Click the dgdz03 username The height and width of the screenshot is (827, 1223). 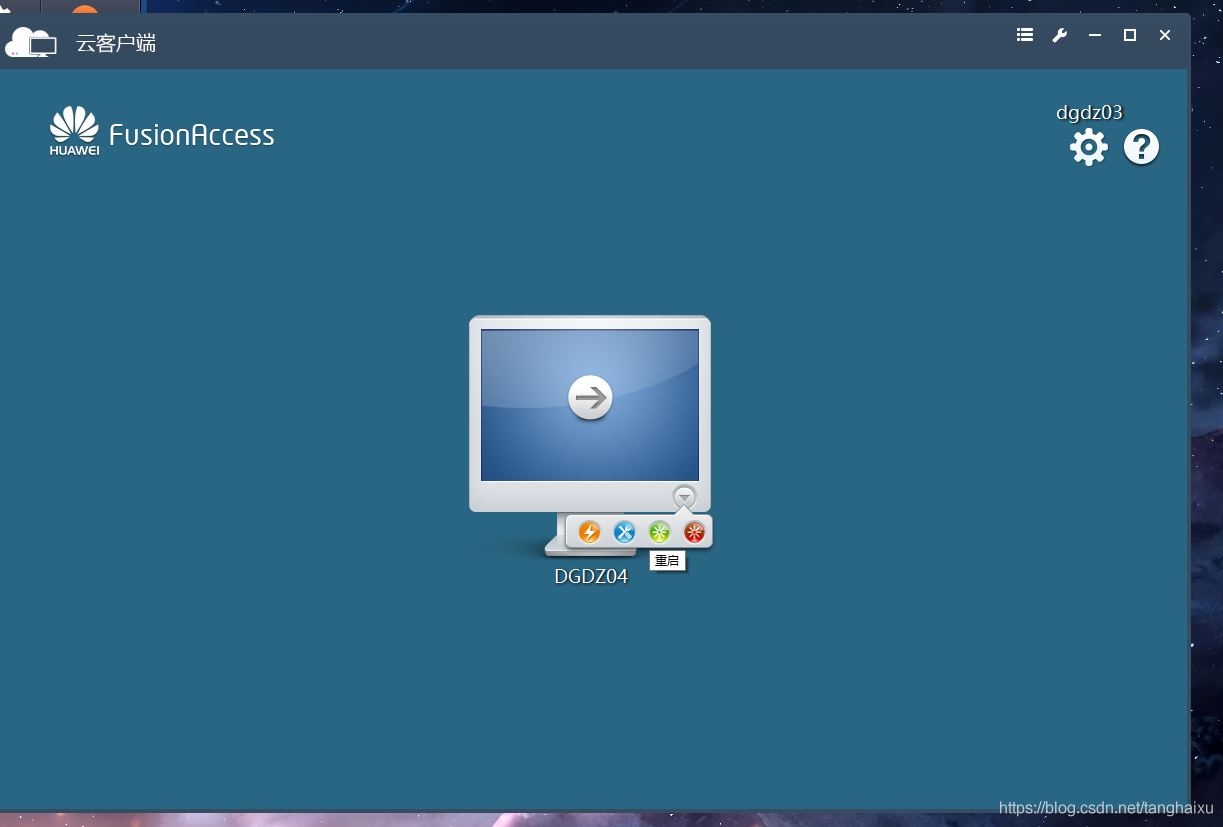(x=1090, y=113)
